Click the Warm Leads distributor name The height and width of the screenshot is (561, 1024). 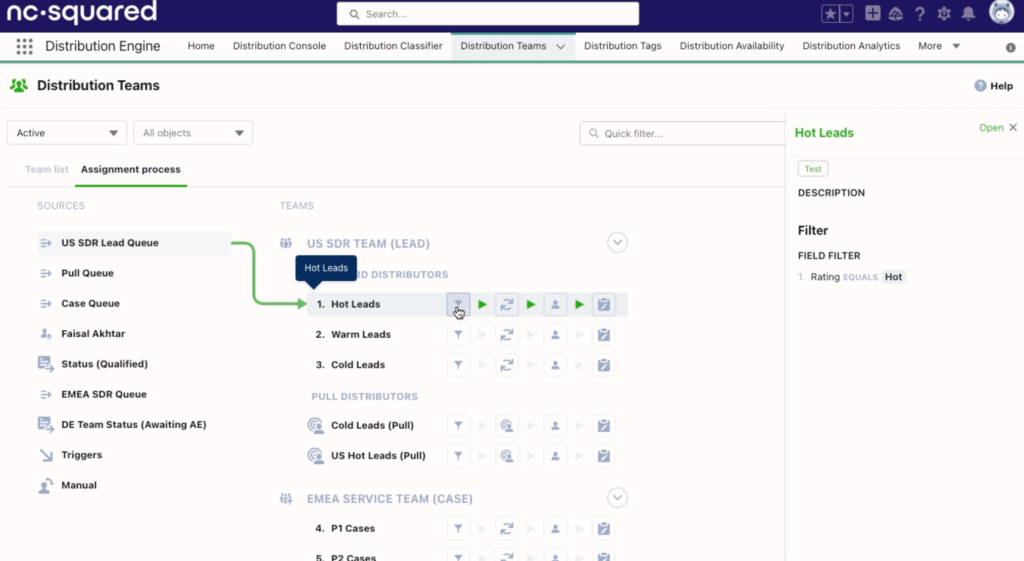[360, 334]
